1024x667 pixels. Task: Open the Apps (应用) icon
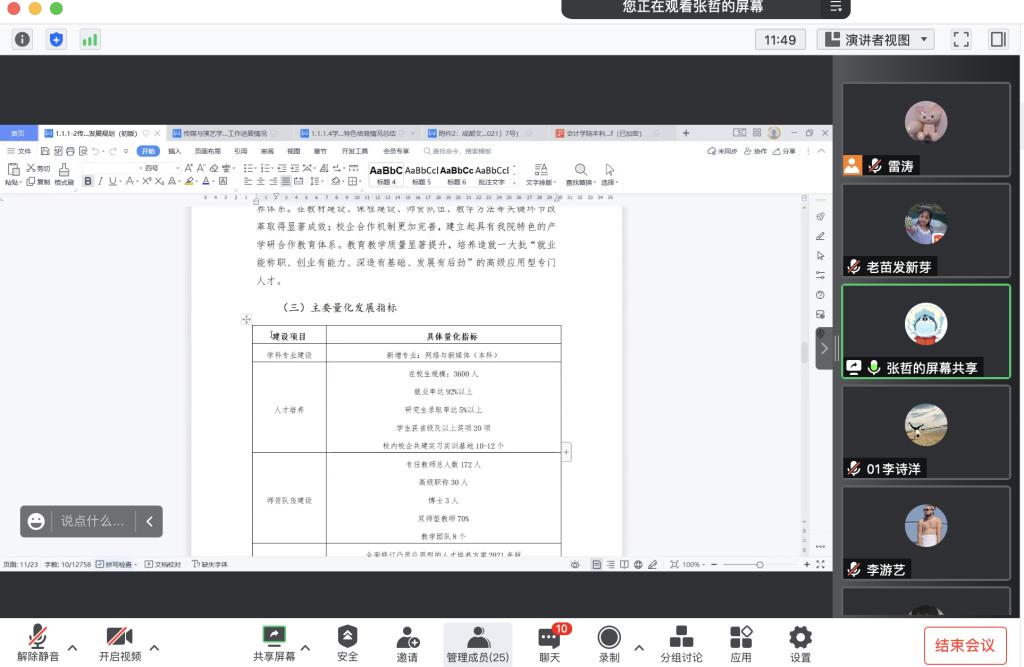click(x=741, y=637)
